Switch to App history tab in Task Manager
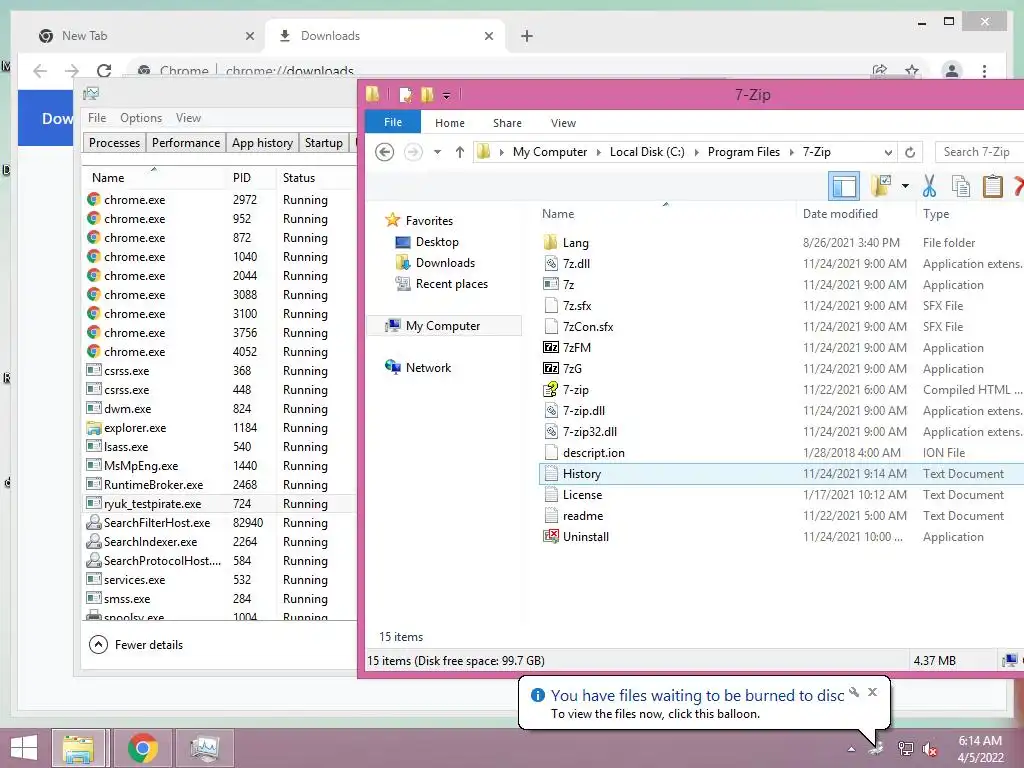Viewport: 1024px width, 768px height. [x=262, y=142]
